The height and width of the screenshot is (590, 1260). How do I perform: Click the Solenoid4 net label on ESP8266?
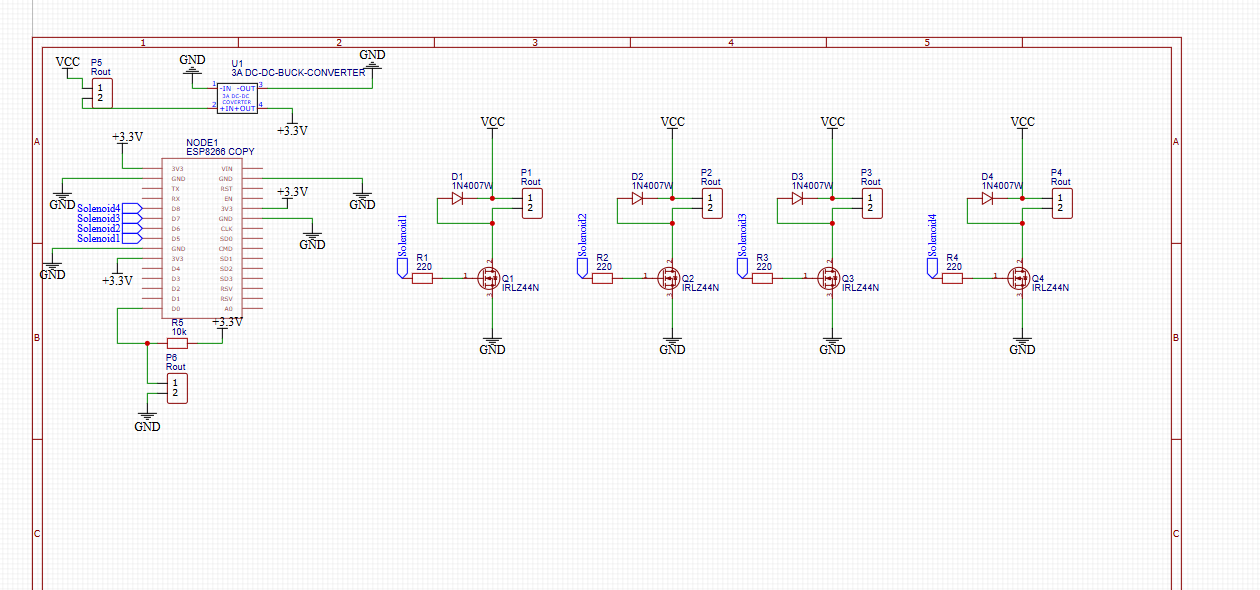coord(100,207)
